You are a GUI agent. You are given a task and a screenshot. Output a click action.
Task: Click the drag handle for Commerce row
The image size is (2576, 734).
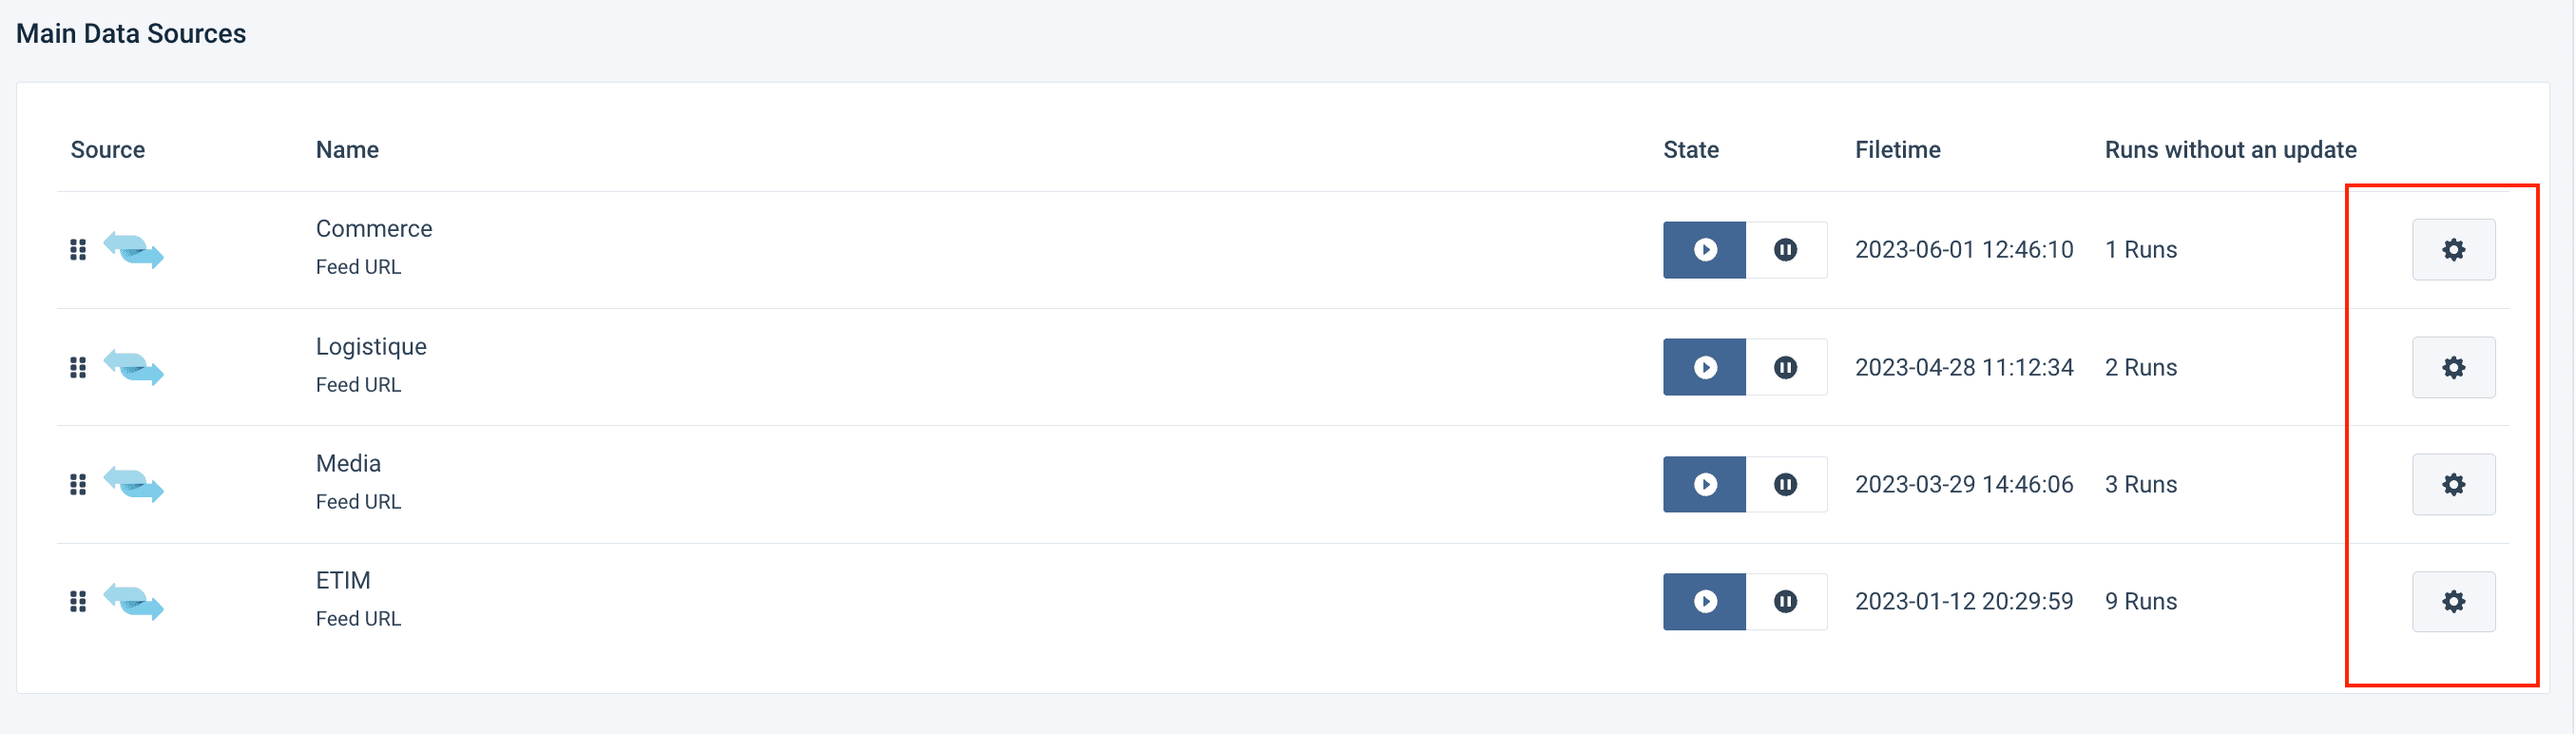(x=78, y=250)
